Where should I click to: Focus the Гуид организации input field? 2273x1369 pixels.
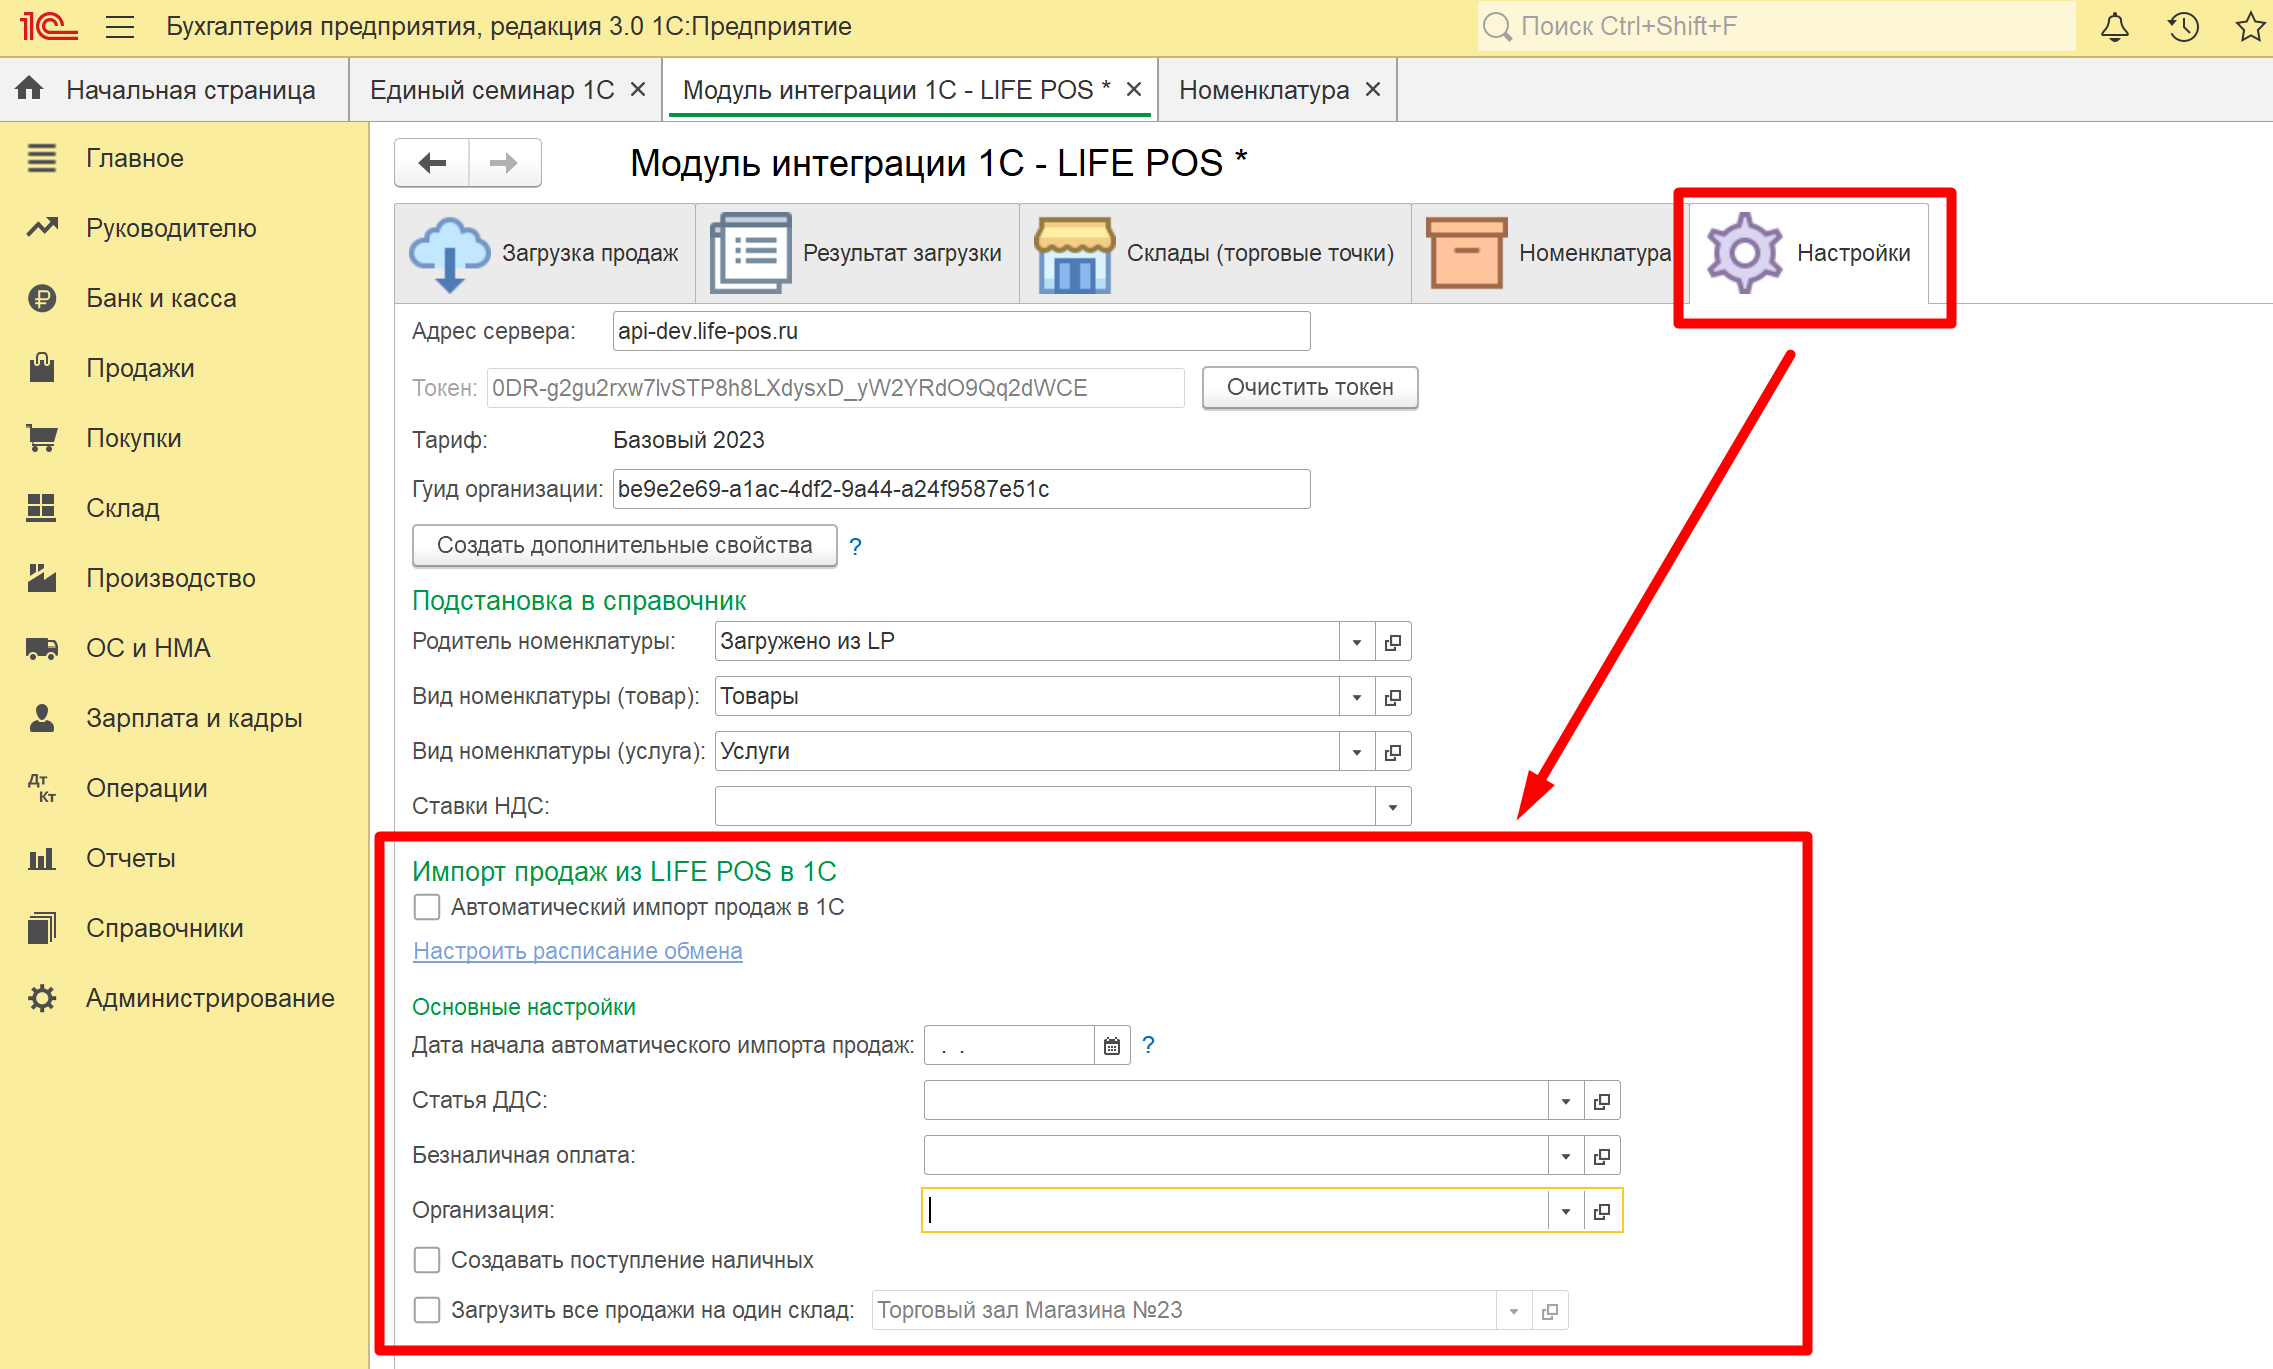click(x=961, y=489)
